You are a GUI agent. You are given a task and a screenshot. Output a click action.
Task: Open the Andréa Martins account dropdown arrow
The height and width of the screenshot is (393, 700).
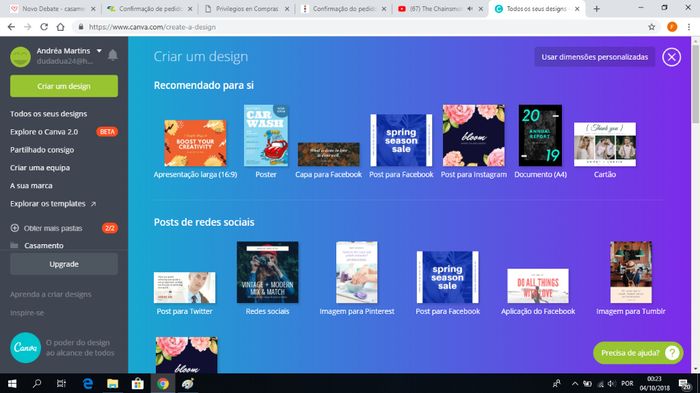pos(99,51)
